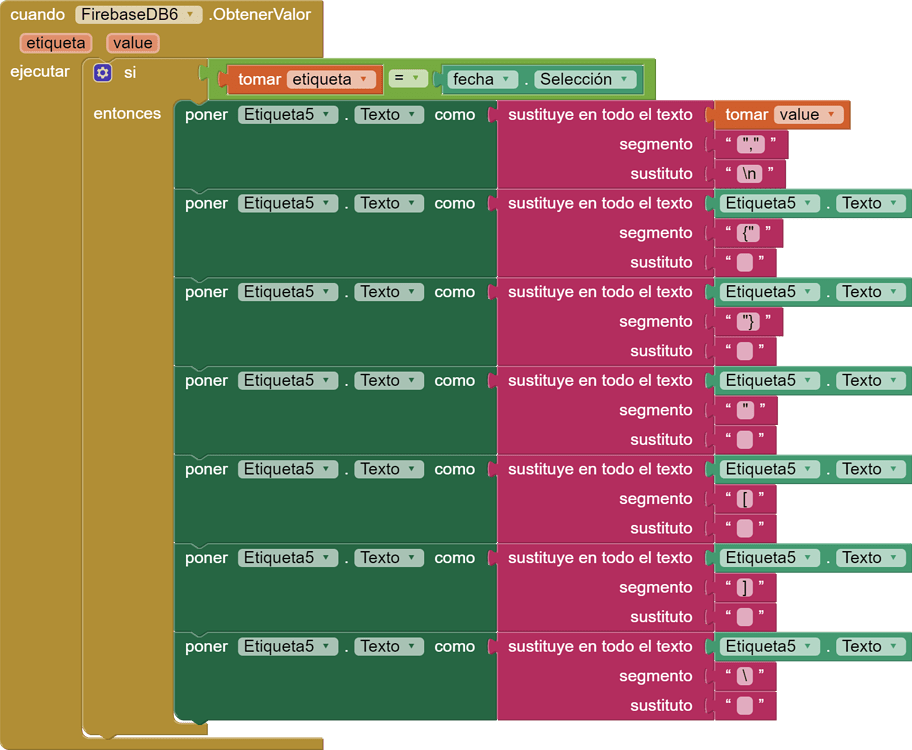912x750 pixels.
Task: Click the cuando event block header
Action: tap(37, 15)
